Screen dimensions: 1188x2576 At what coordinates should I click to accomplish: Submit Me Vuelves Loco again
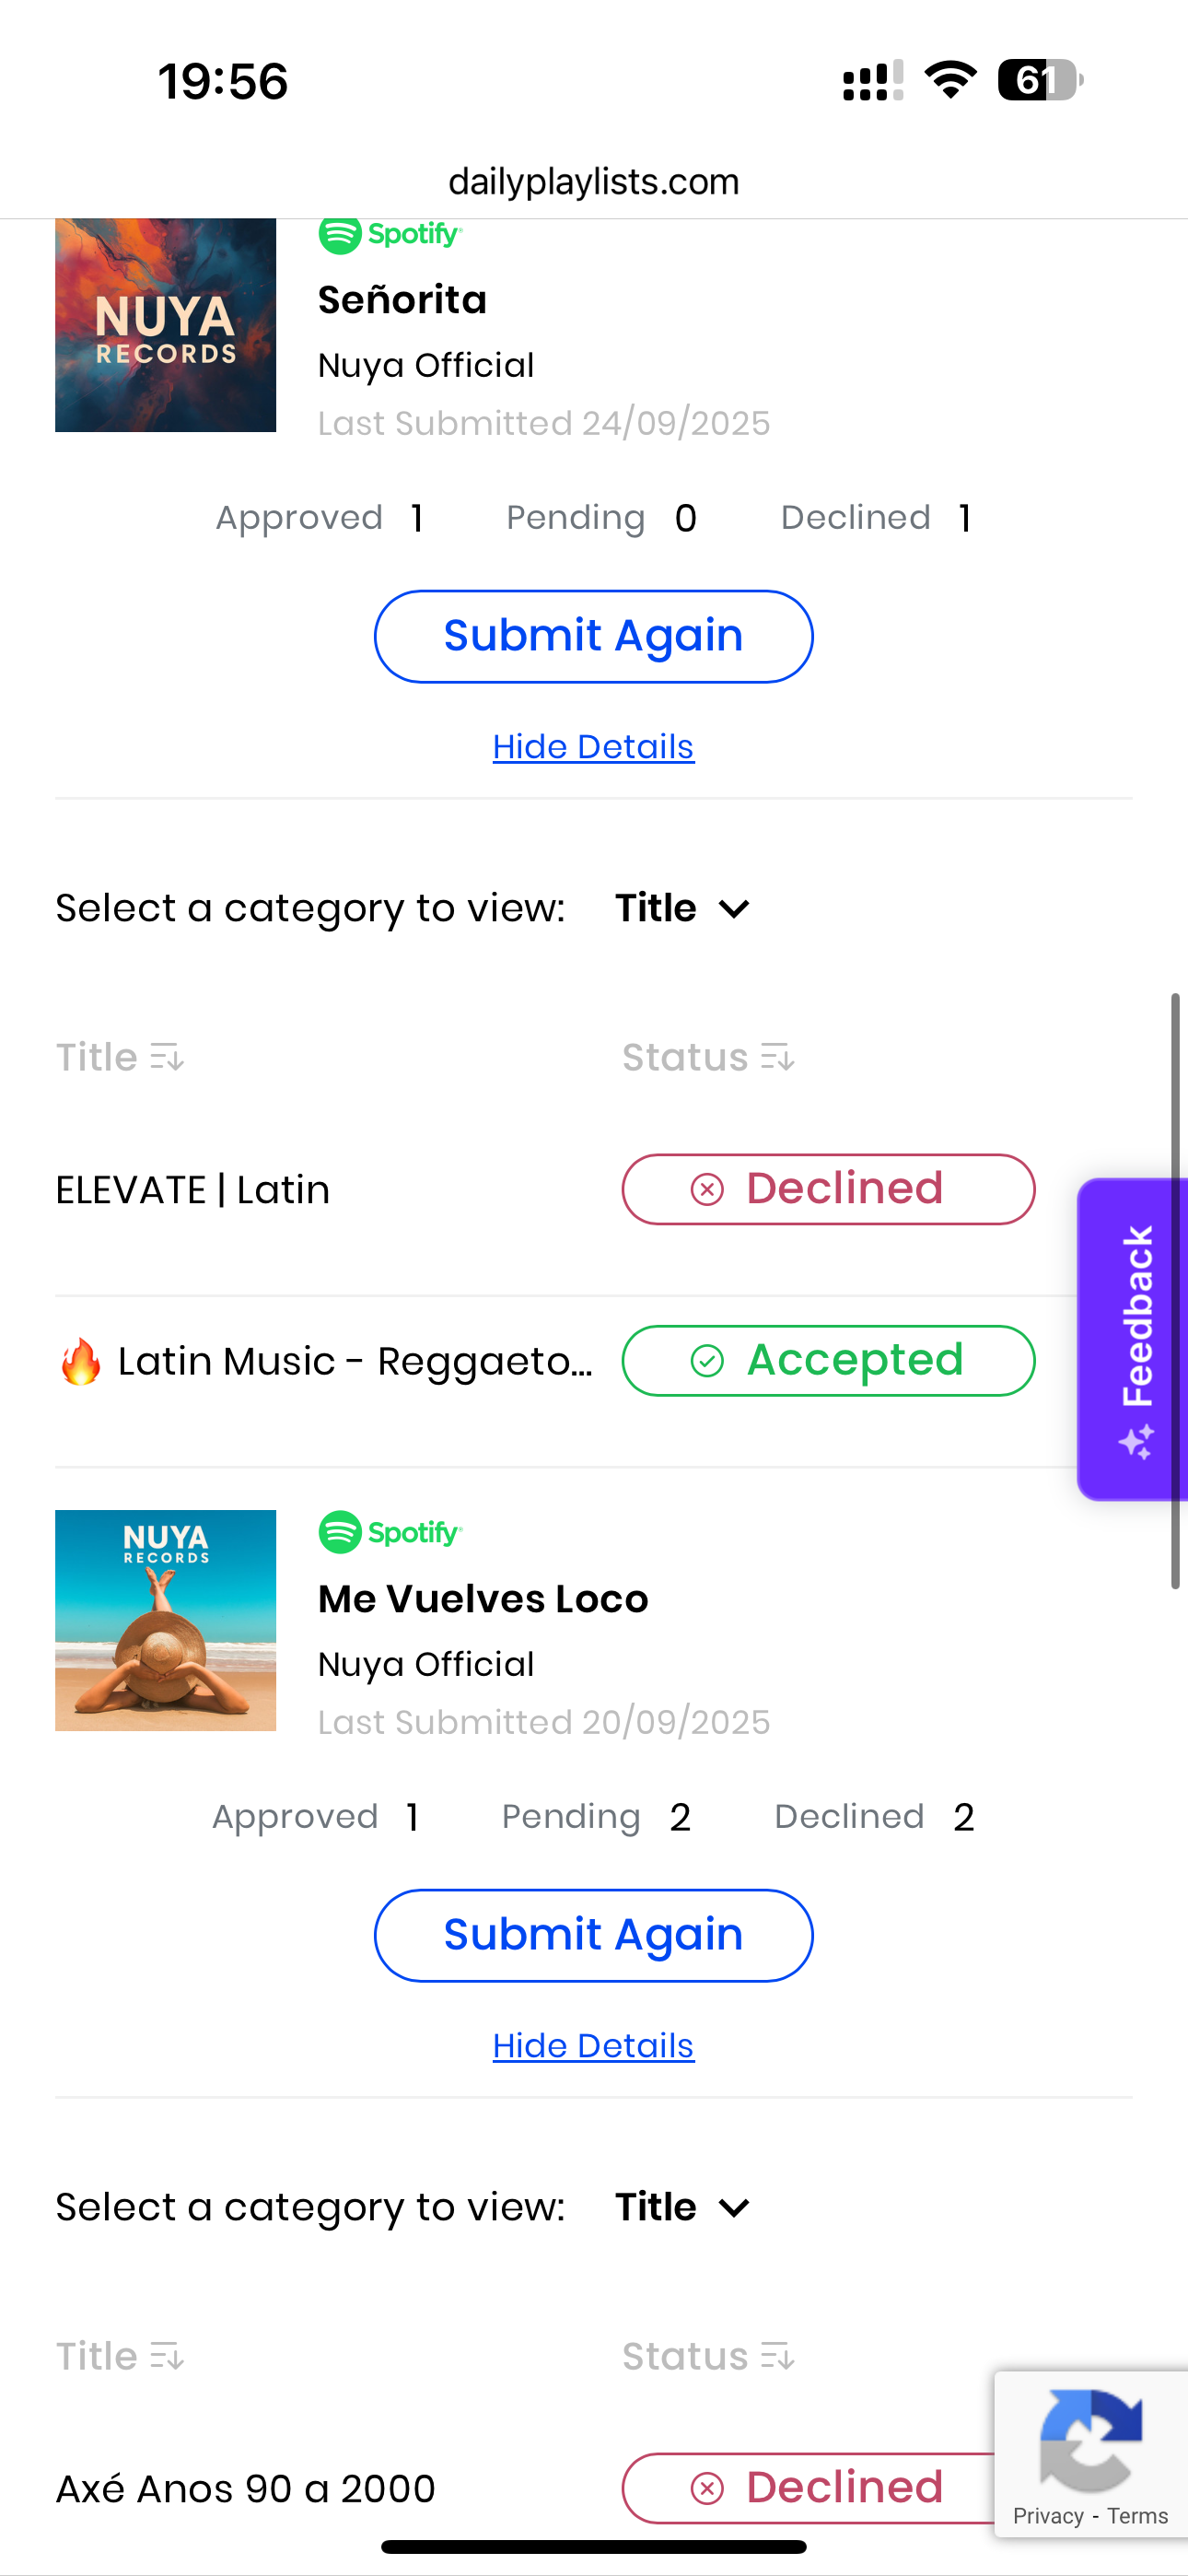point(593,1935)
